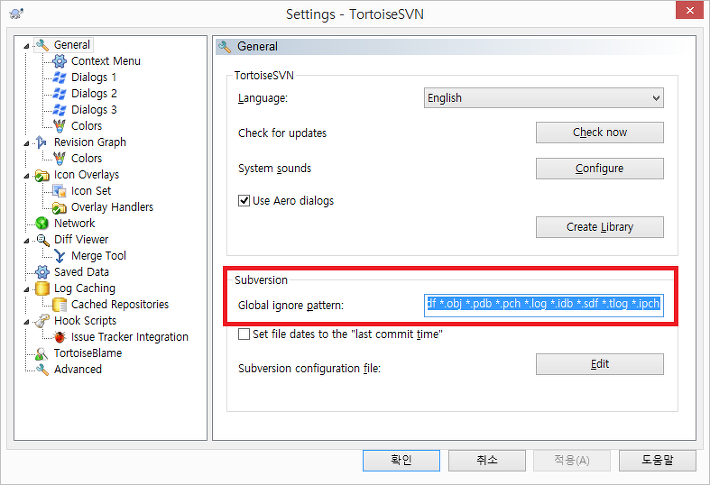Click the Icon Overlays folder icon
710x485 pixels.
[42, 175]
